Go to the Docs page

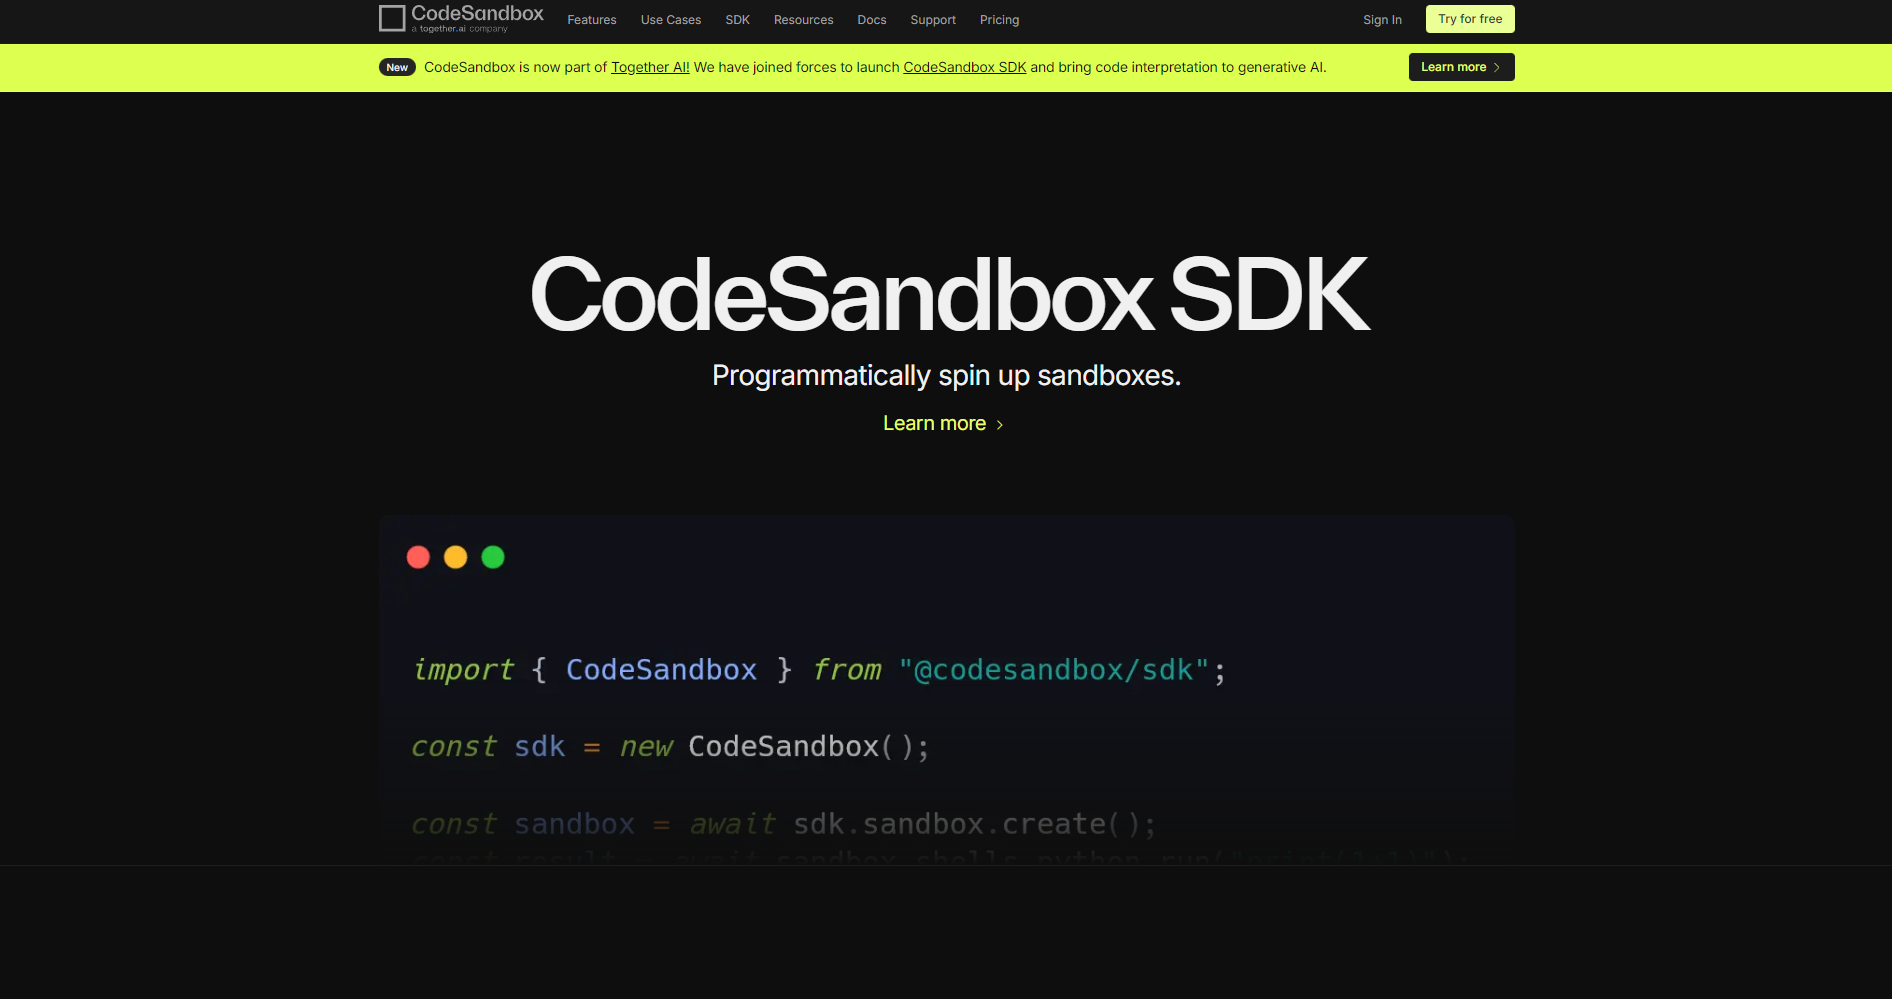pos(871,20)
